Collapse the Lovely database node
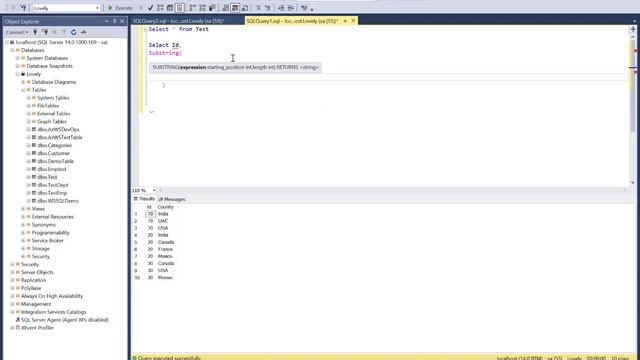640x360 pixels. [18, 74]
